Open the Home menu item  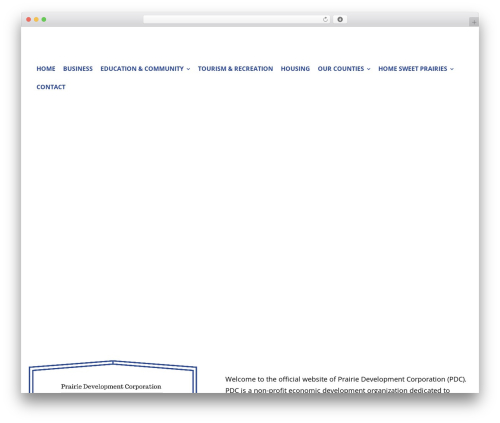tap(46, 69)
